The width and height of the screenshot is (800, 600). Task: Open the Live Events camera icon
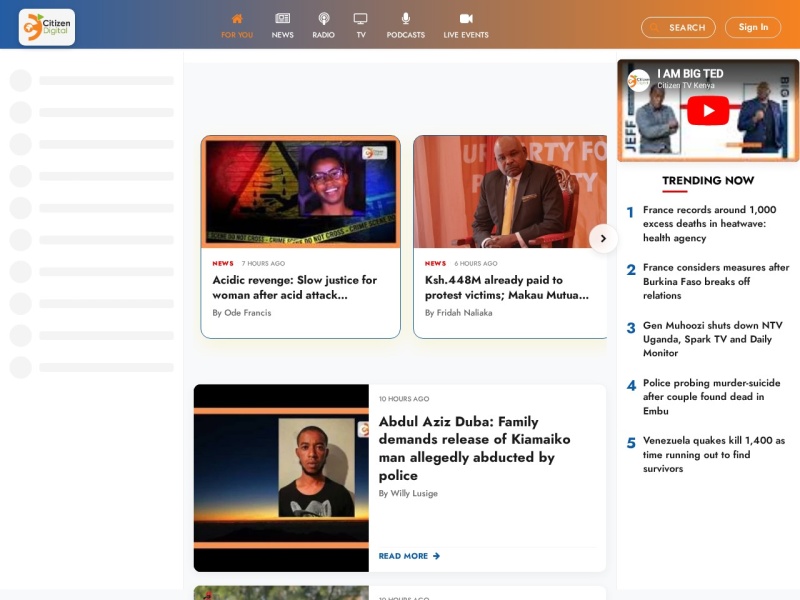tap(466, 19)
